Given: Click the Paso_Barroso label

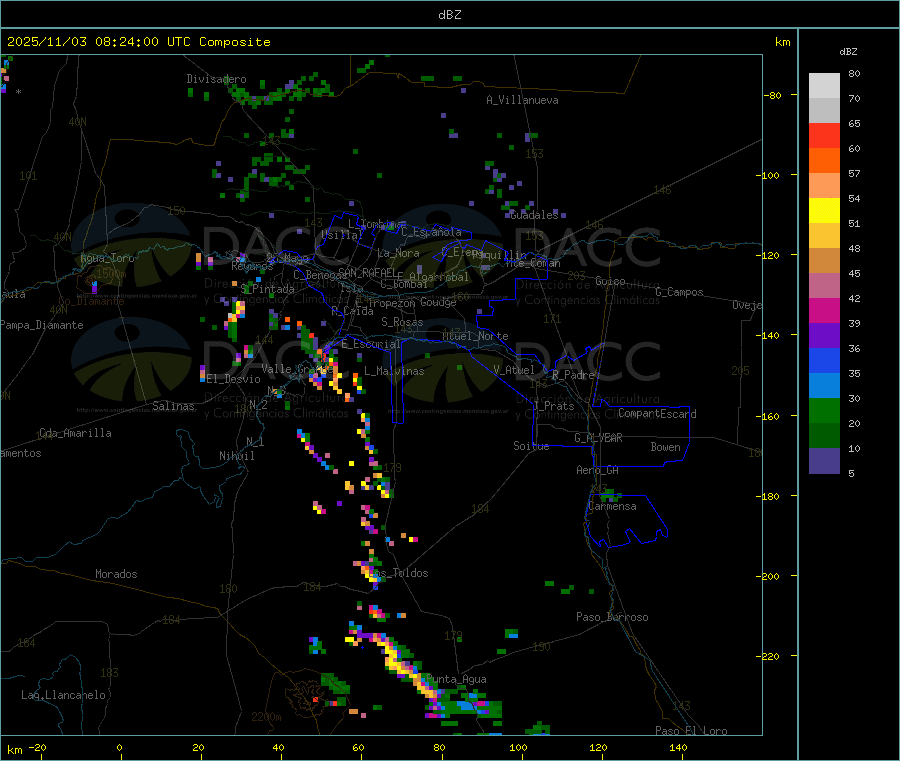Looking at the screenshot, I should (612, 617).
